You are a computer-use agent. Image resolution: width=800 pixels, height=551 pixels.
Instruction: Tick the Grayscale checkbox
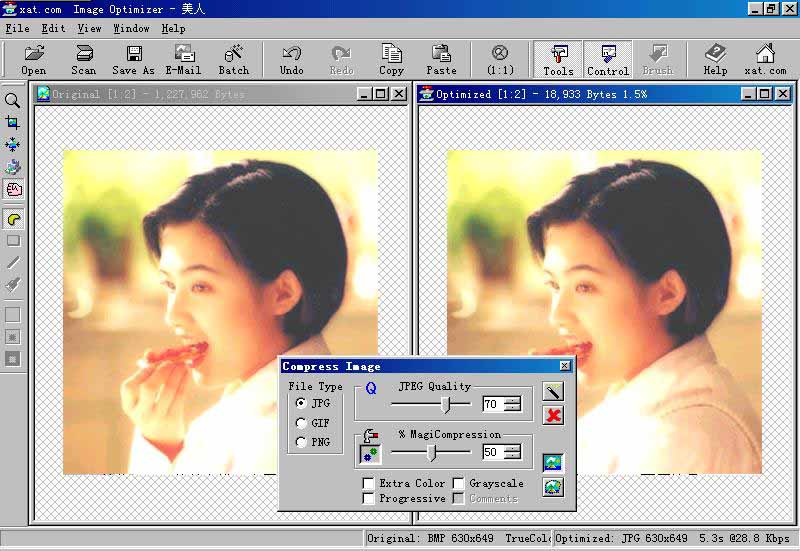coord(459,483)
